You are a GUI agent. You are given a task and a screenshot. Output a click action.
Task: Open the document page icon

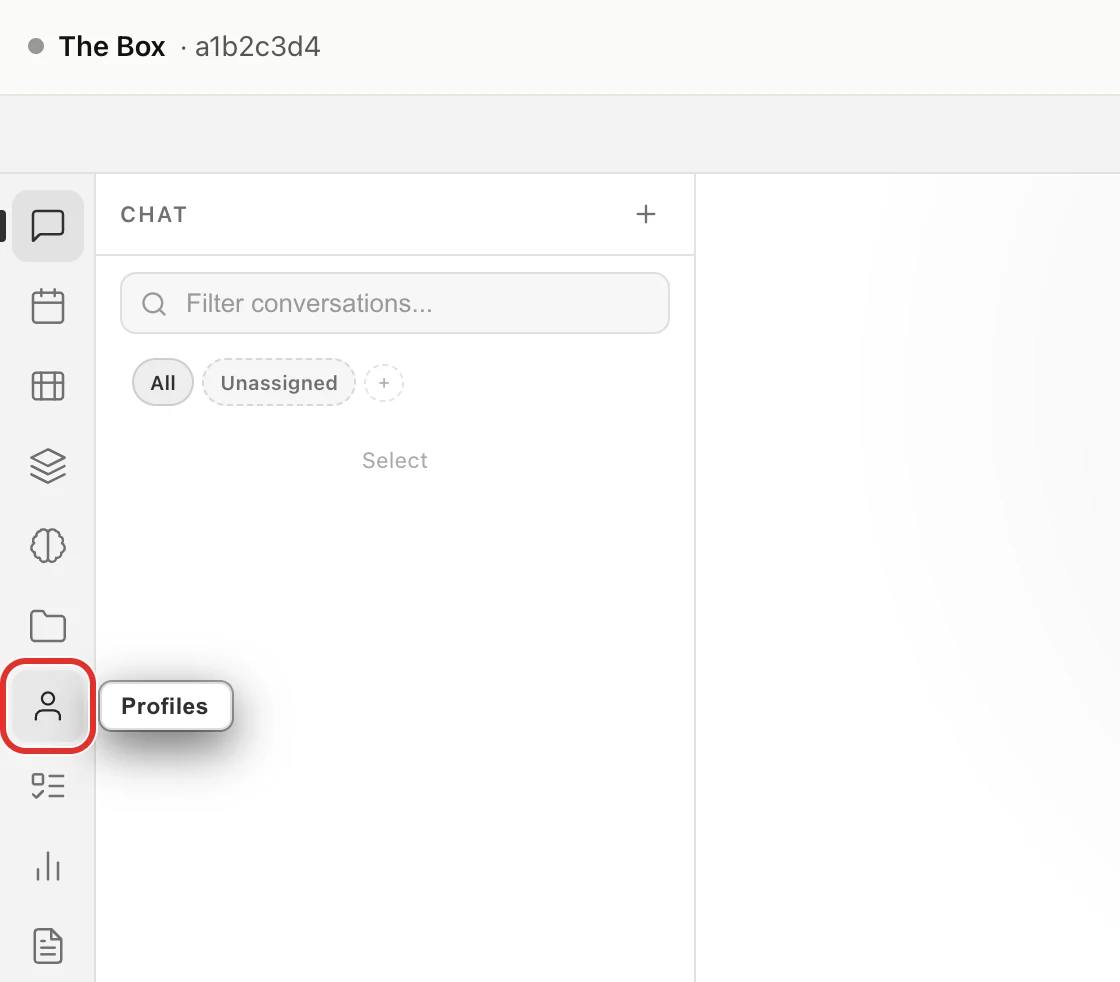click(48, 946)
